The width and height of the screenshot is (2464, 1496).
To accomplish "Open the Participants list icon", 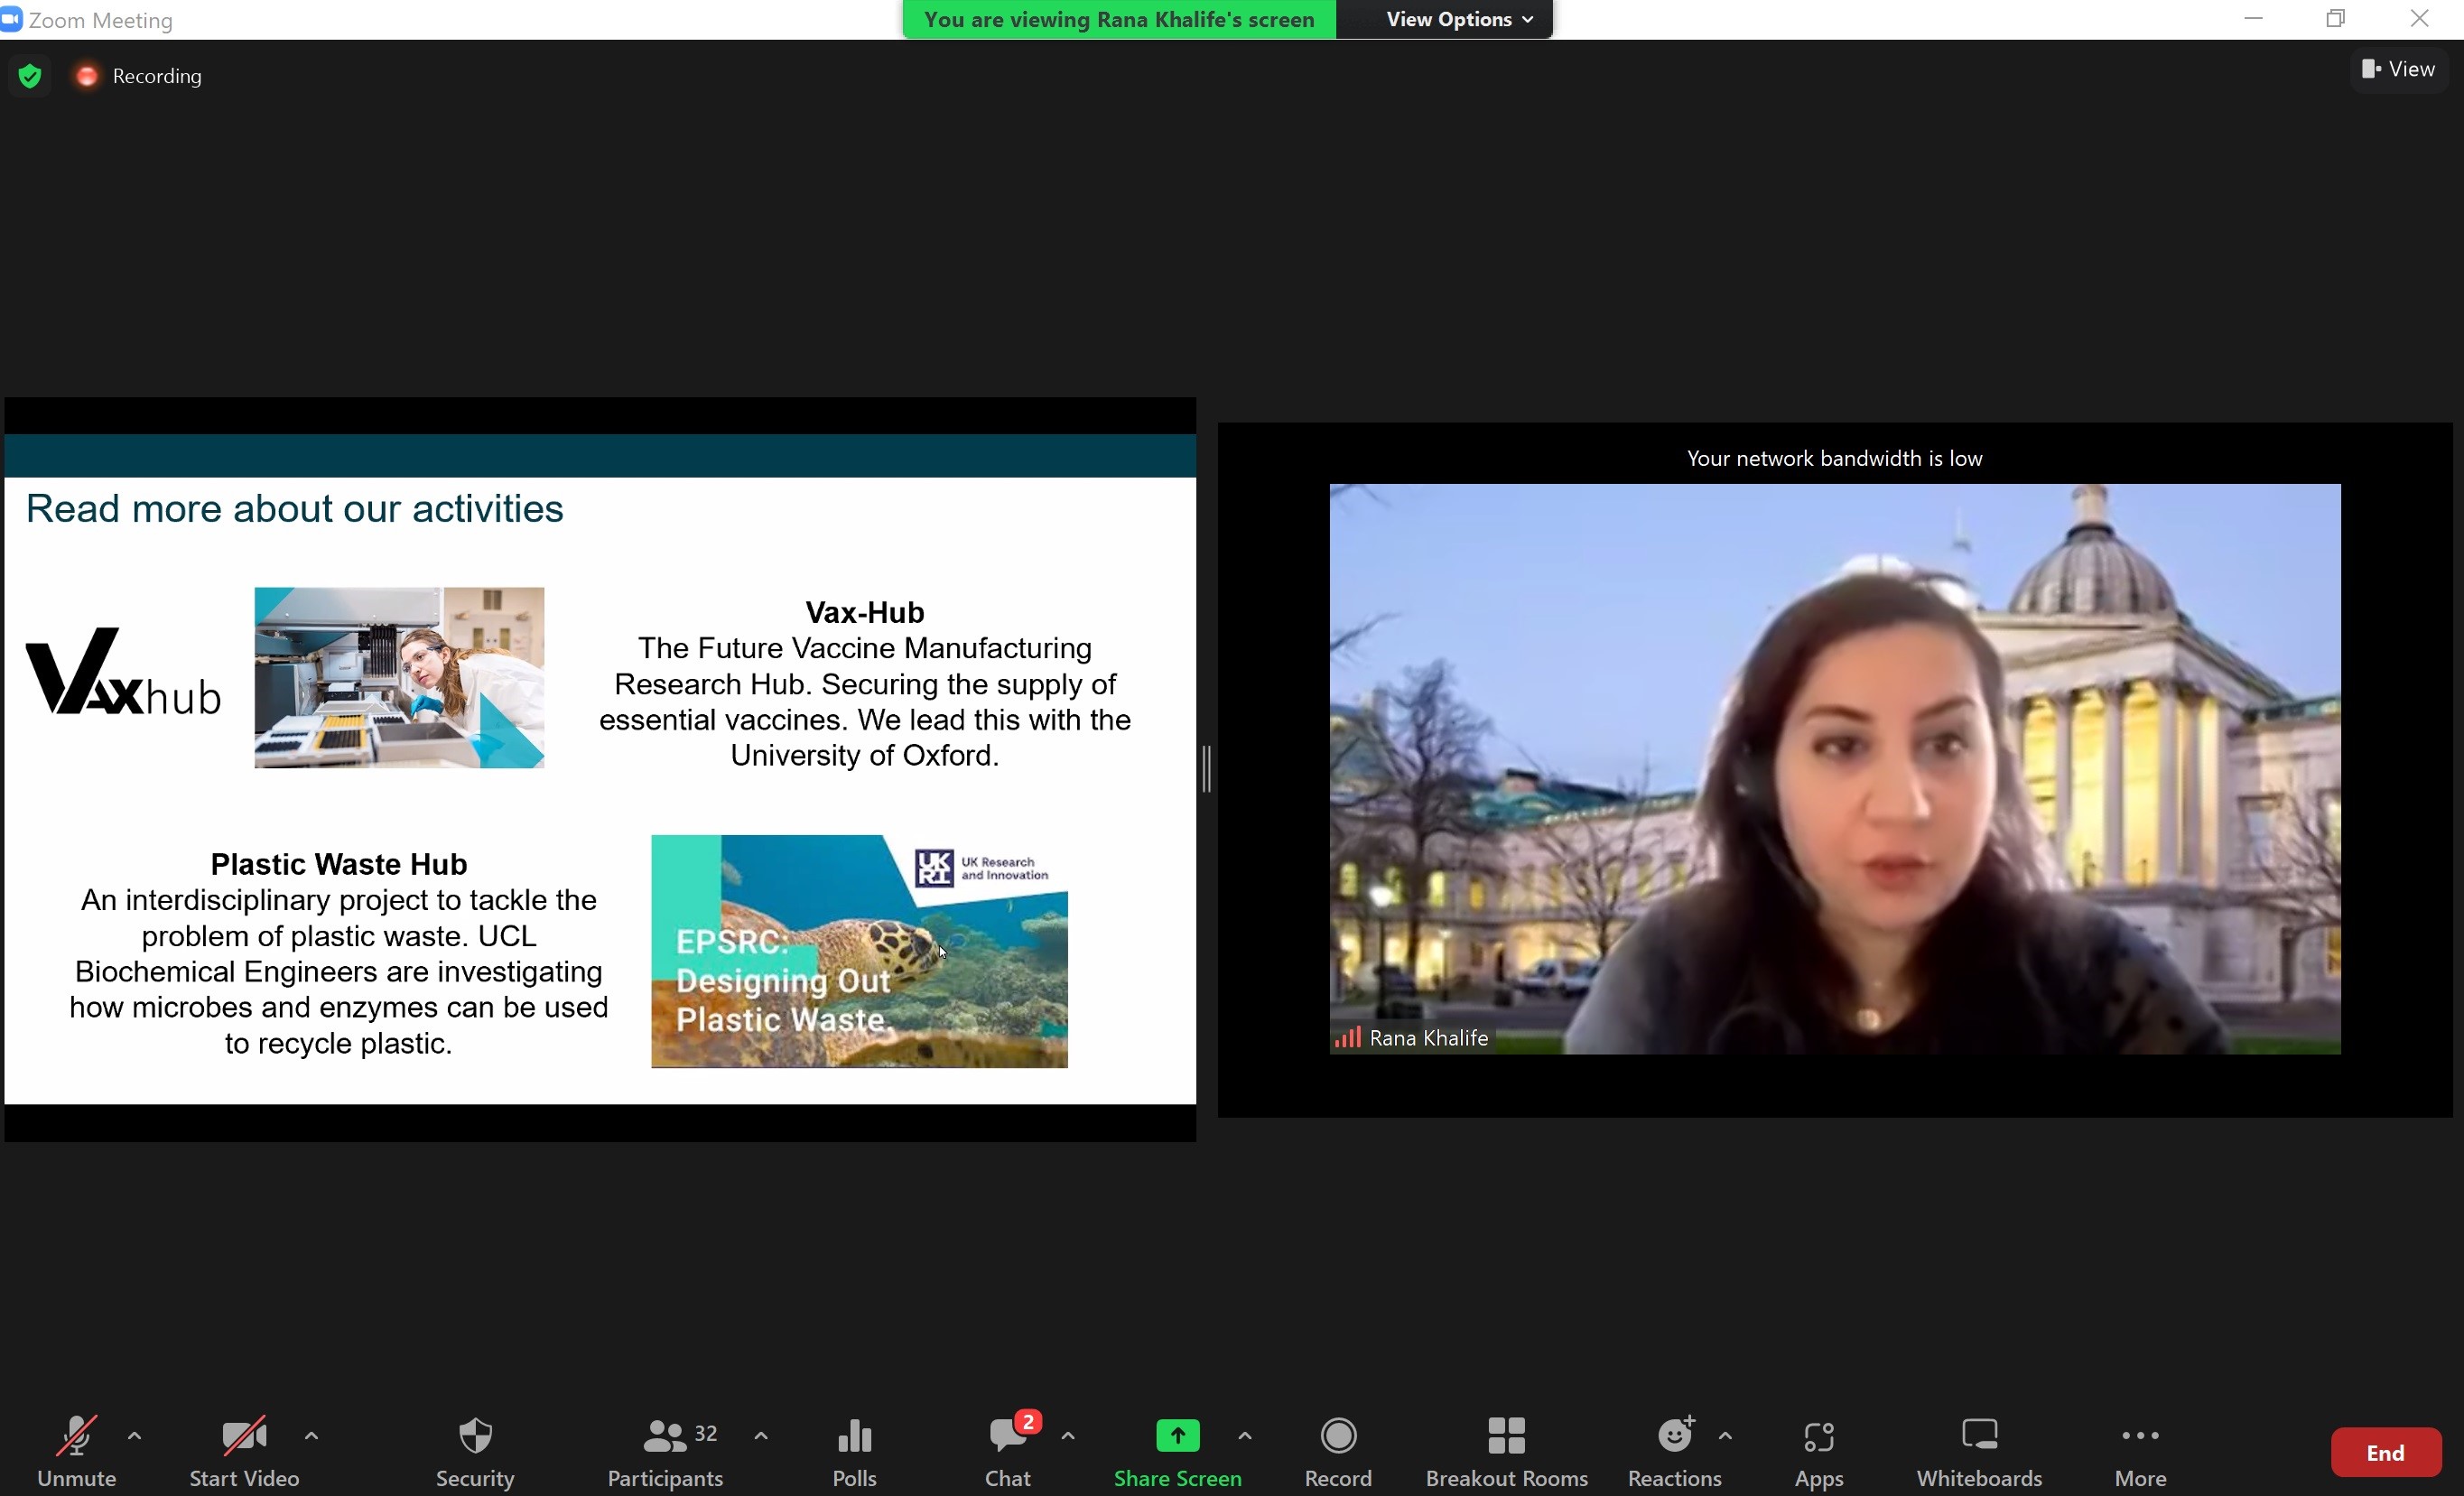I will [664, 1436].
